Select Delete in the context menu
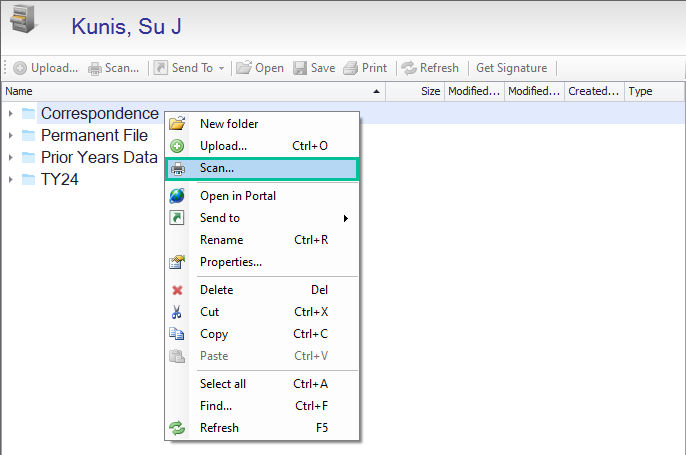This screenshot has height=455, width=686. point(217,290)
